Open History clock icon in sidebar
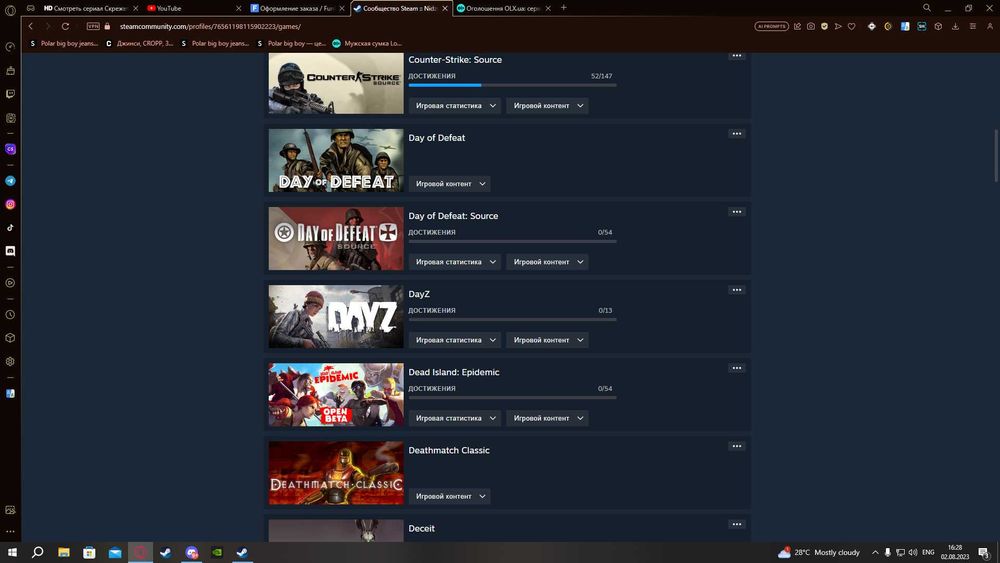The width and height of the screenshot is (1000, 563). [10, 315]
